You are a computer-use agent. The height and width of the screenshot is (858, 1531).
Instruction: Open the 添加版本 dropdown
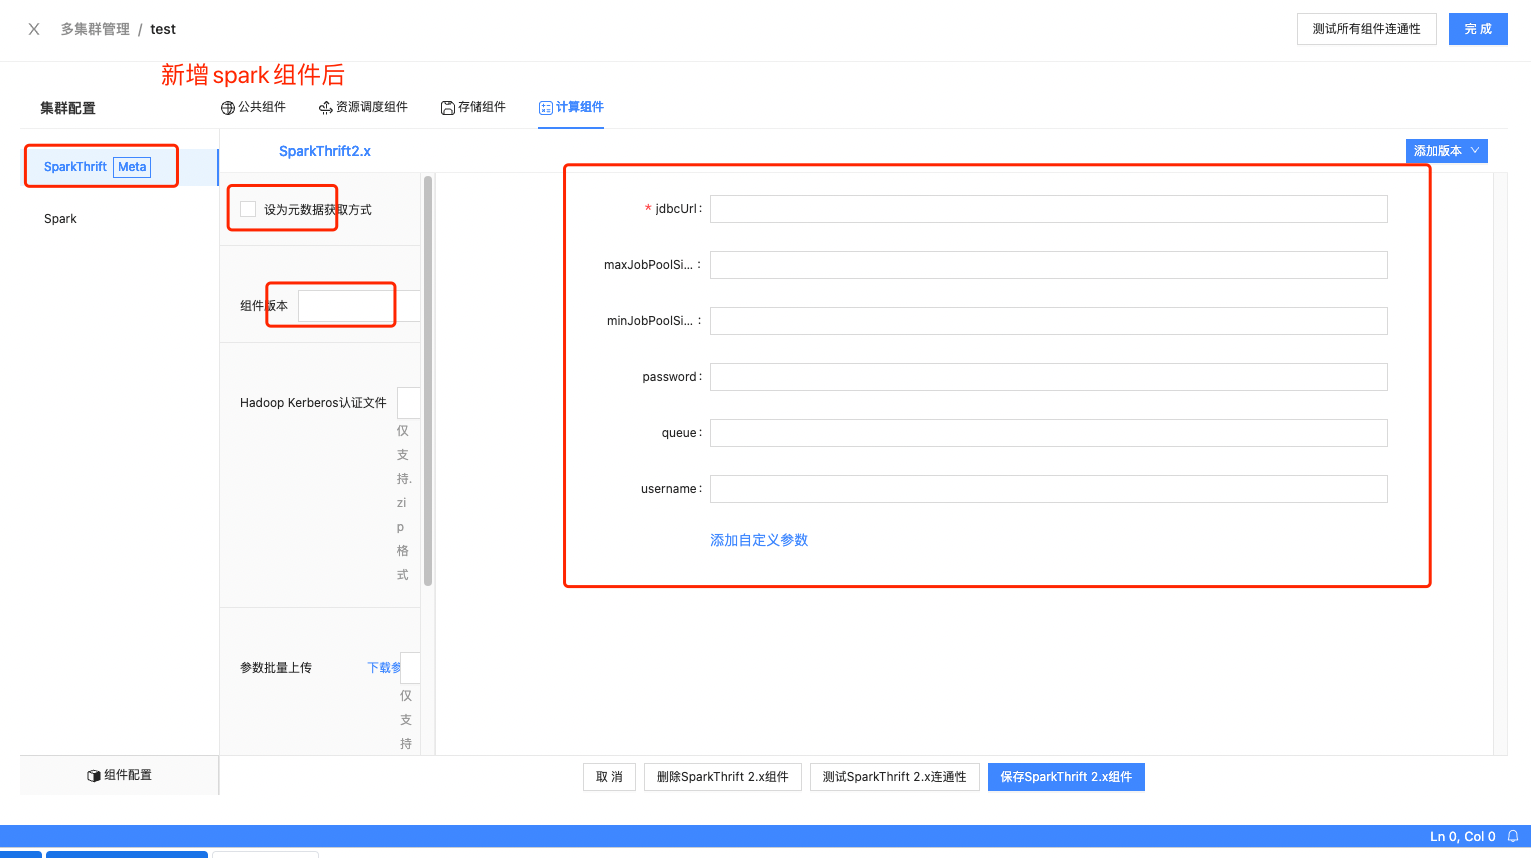(1446, 150)
